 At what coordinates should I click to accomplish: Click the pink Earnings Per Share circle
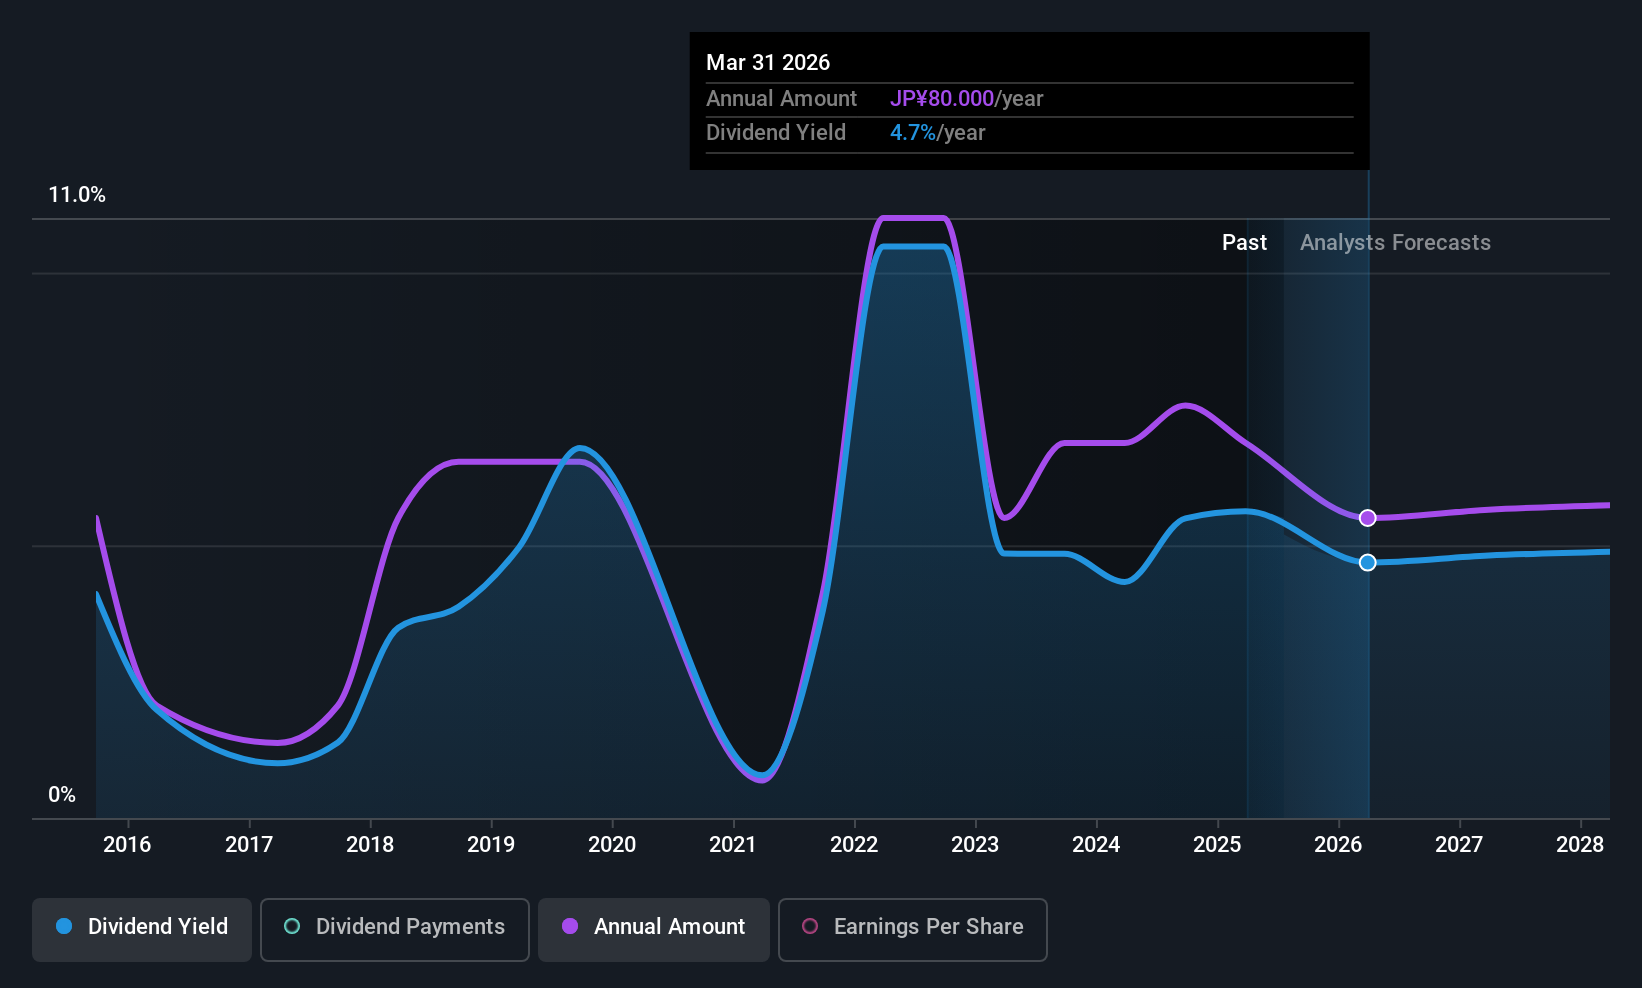810,926
